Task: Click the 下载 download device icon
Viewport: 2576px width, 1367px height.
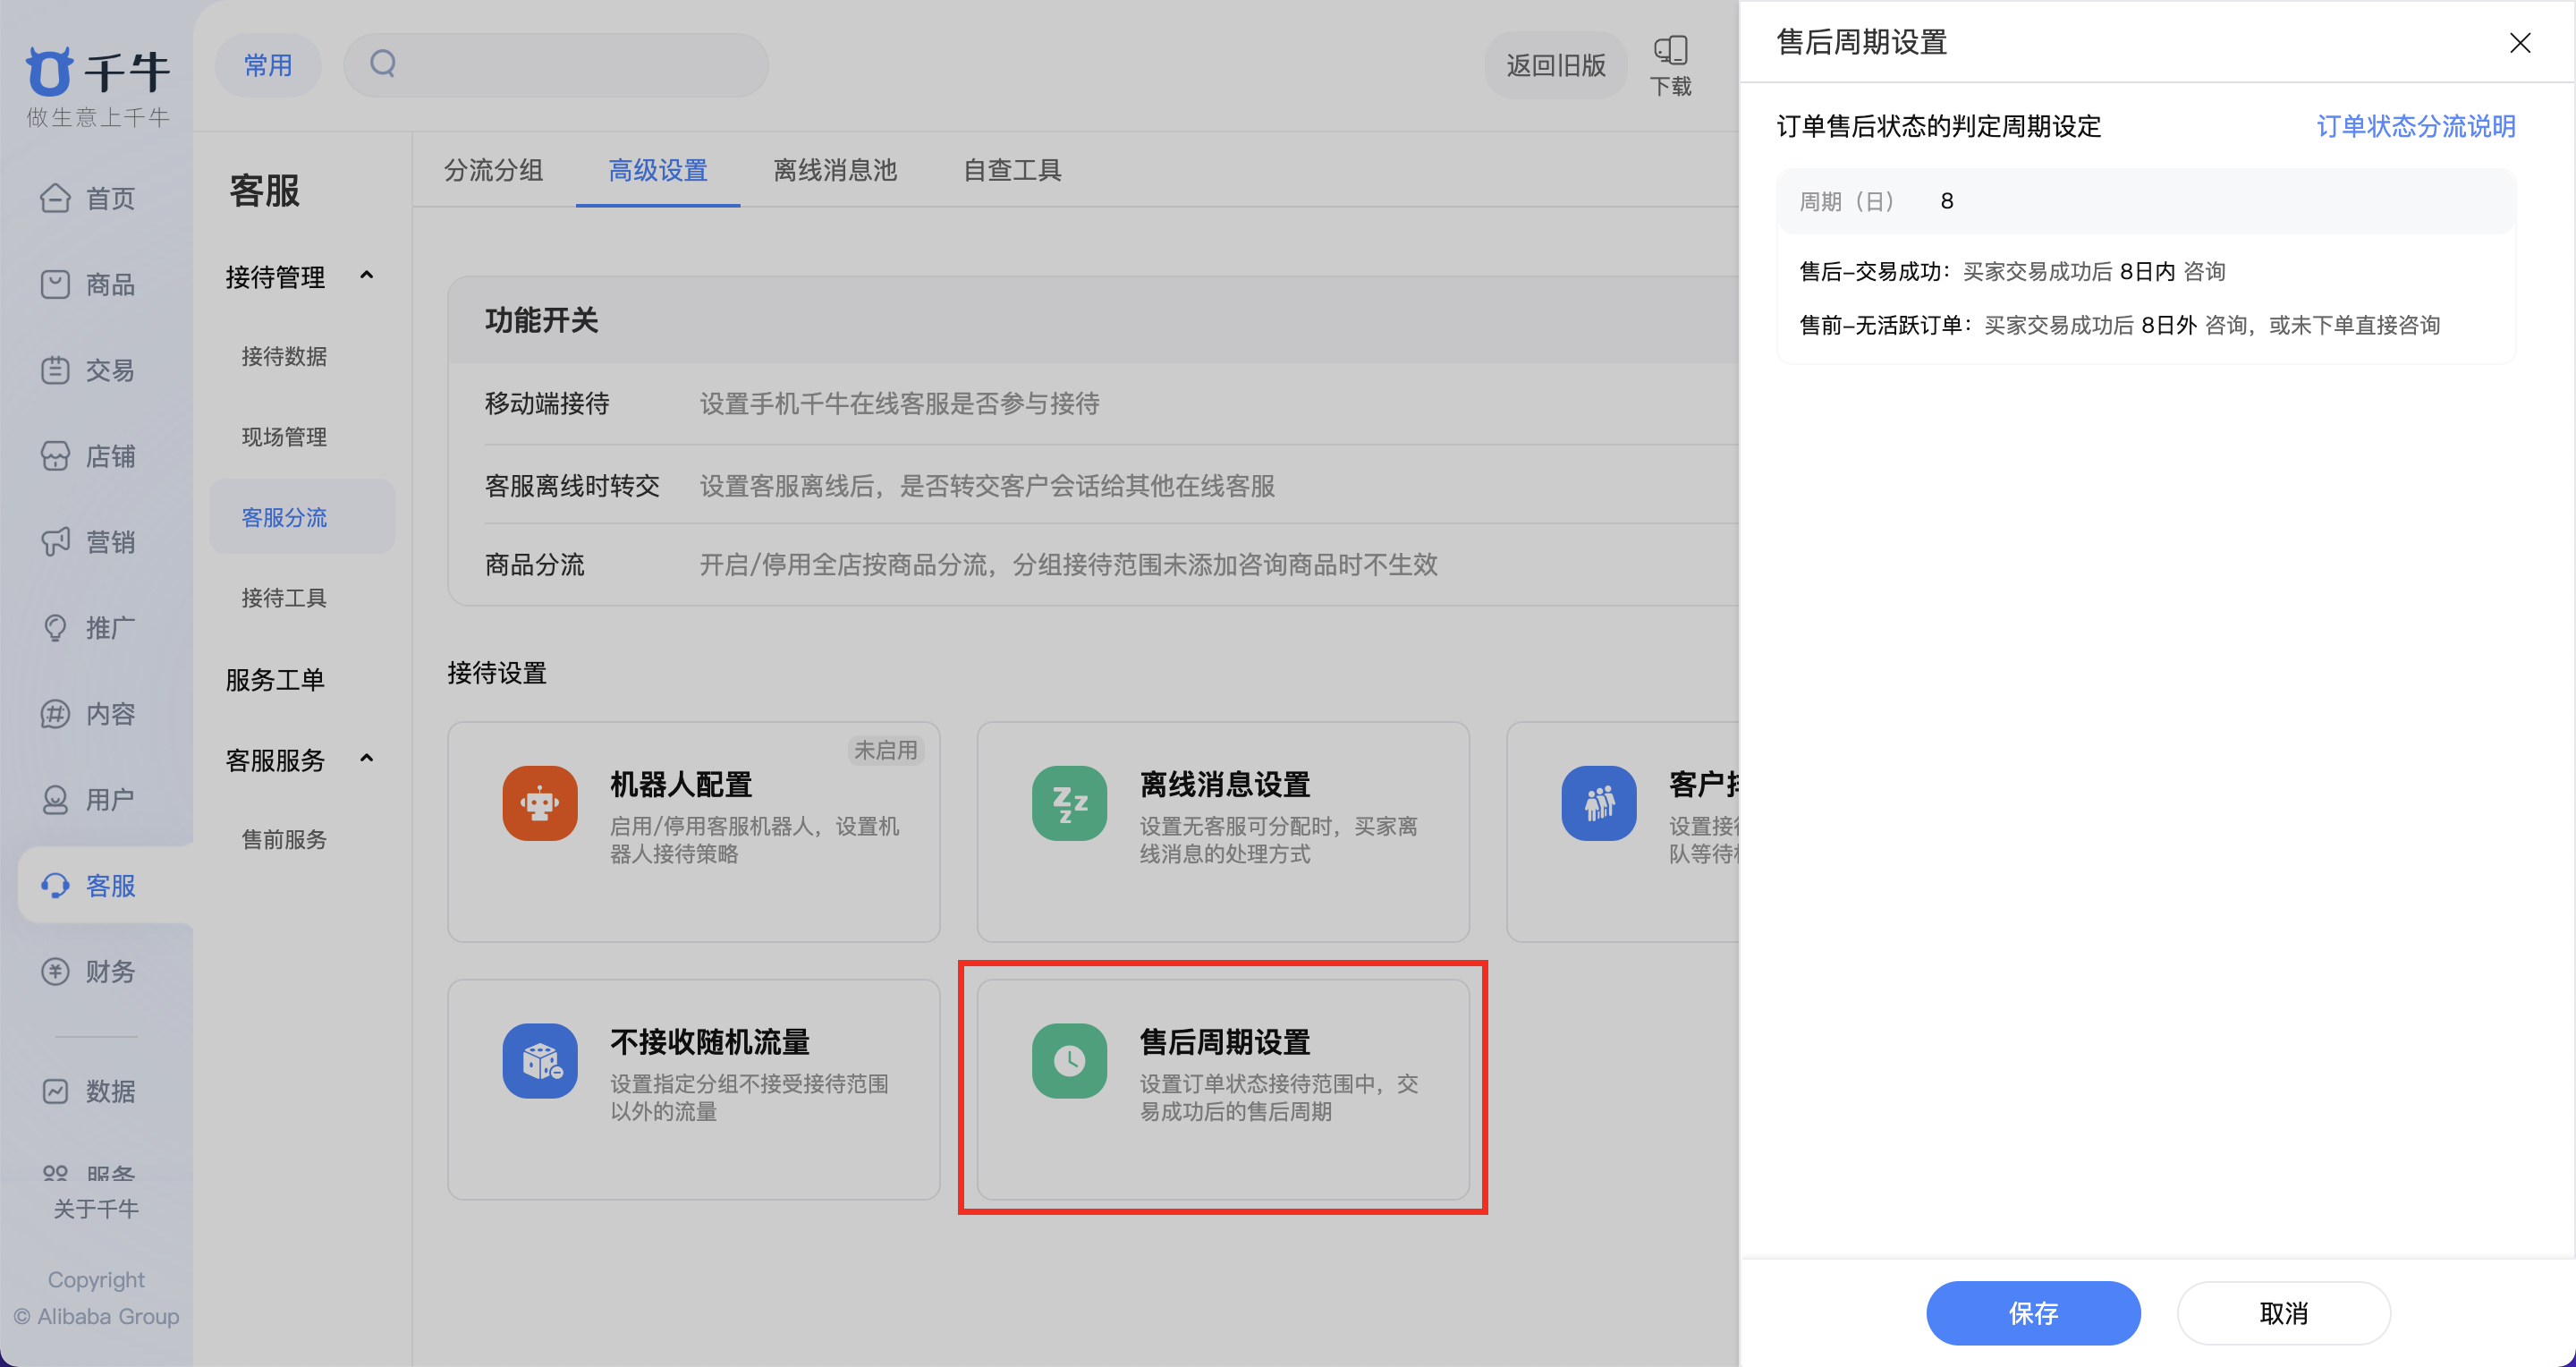Action: tap(1670, 50)
